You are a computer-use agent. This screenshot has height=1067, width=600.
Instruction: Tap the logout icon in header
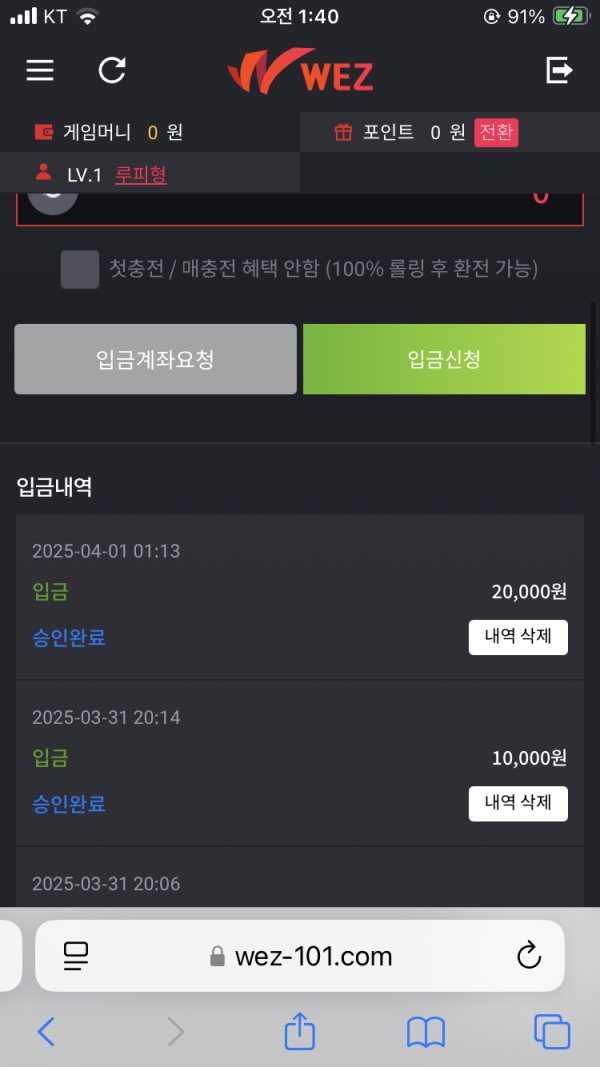tap(559, 70)
